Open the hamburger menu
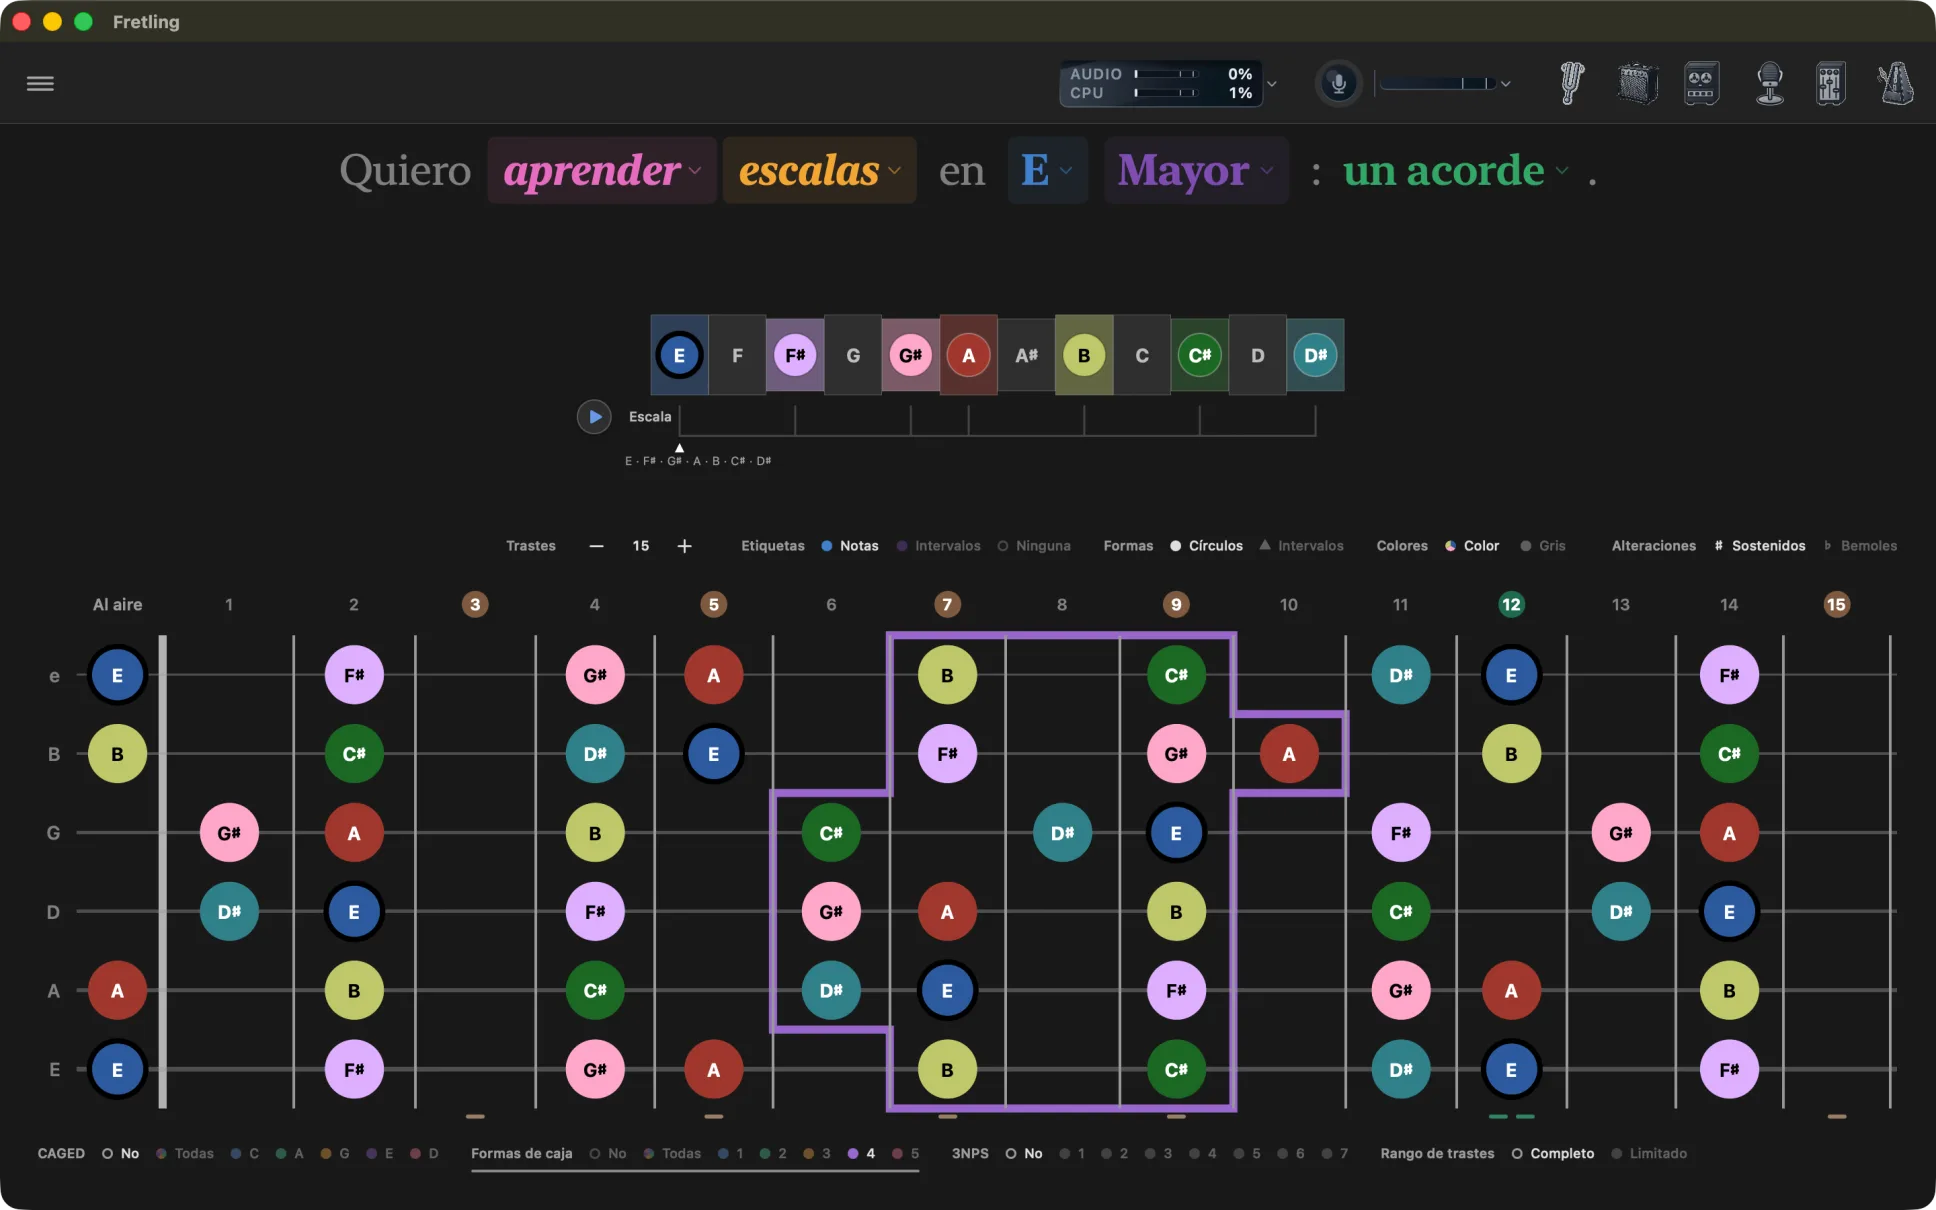Viewport: 1936px width, 1210px height. click(40, 83)
